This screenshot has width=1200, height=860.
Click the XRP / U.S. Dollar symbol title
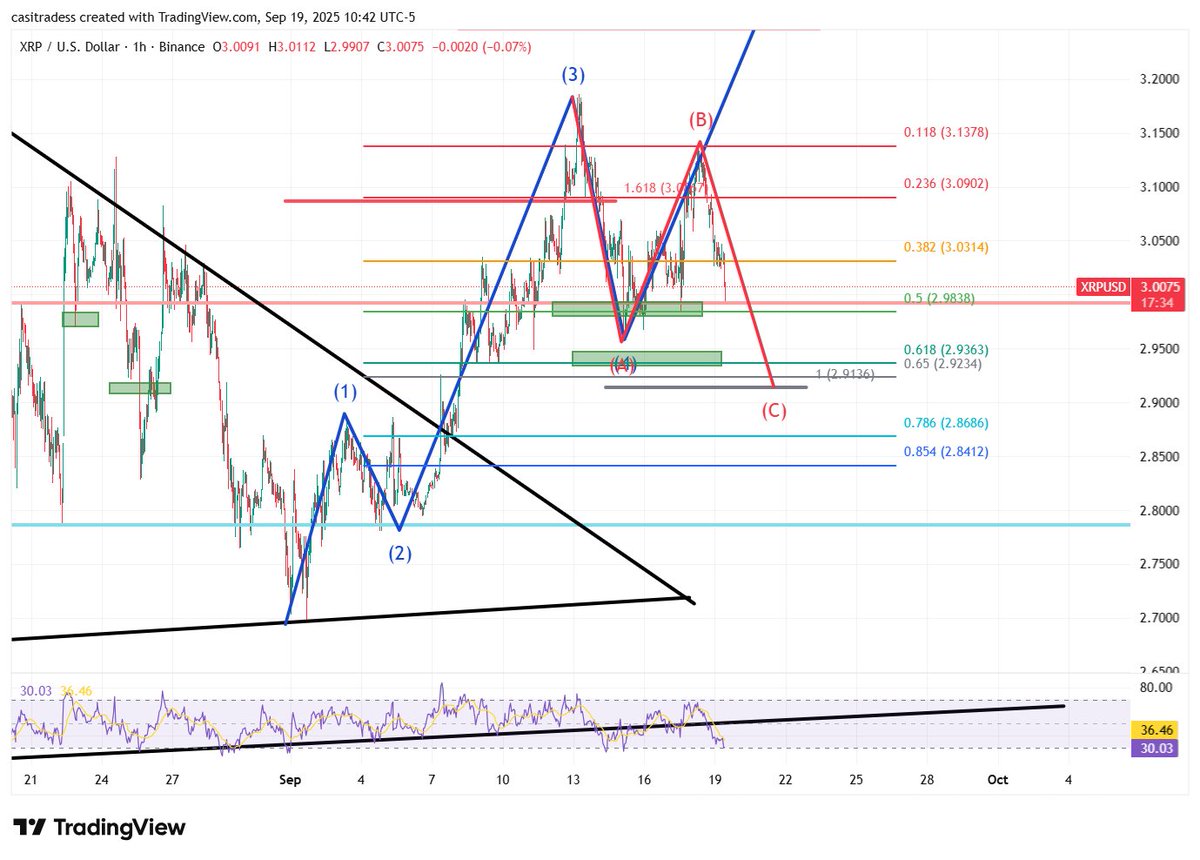click(70, 46)
